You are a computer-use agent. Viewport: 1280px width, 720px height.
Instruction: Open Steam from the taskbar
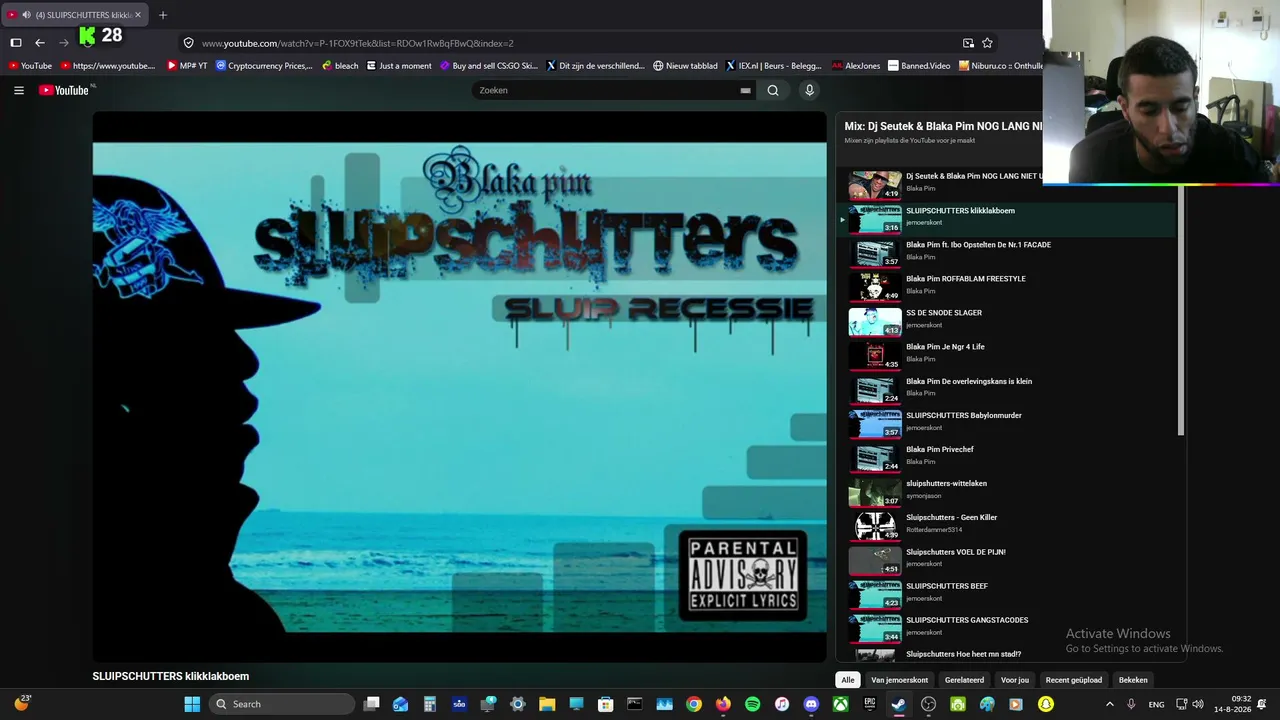coord(899,704)
